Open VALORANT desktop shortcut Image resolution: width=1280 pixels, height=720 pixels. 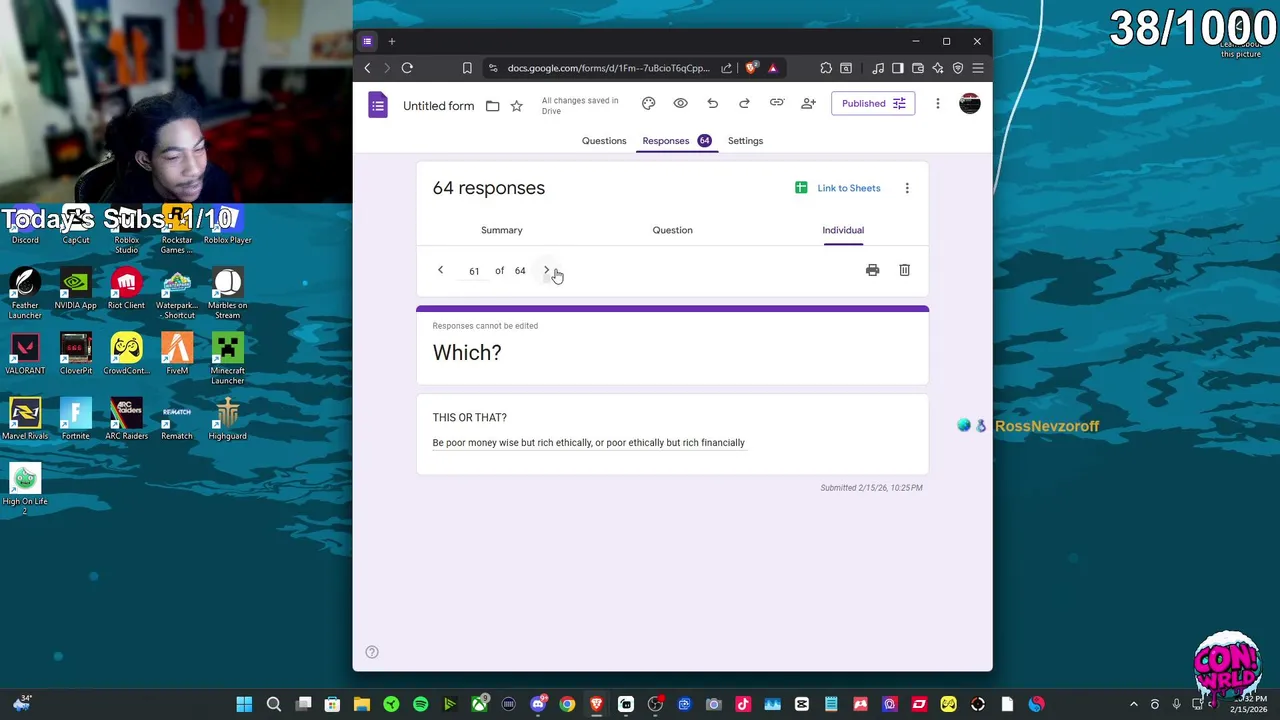(25, 353)
